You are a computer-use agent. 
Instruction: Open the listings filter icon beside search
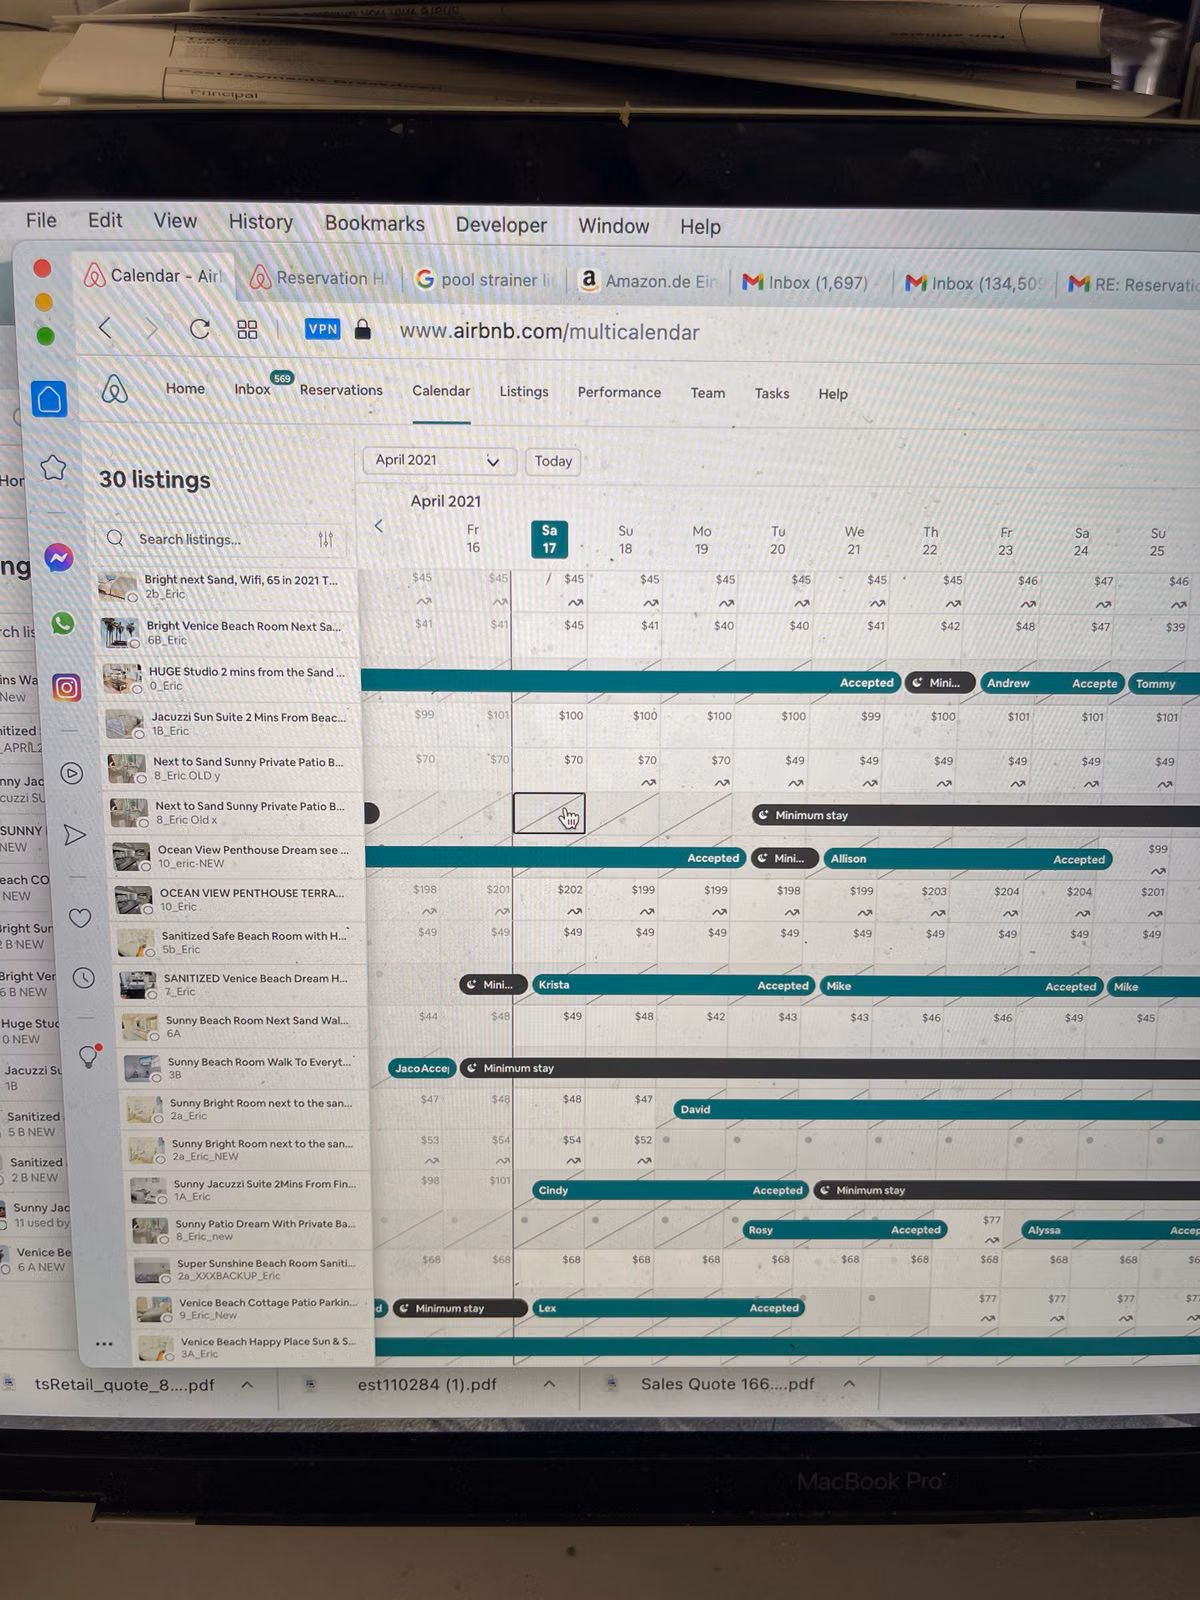coord(326,539)
